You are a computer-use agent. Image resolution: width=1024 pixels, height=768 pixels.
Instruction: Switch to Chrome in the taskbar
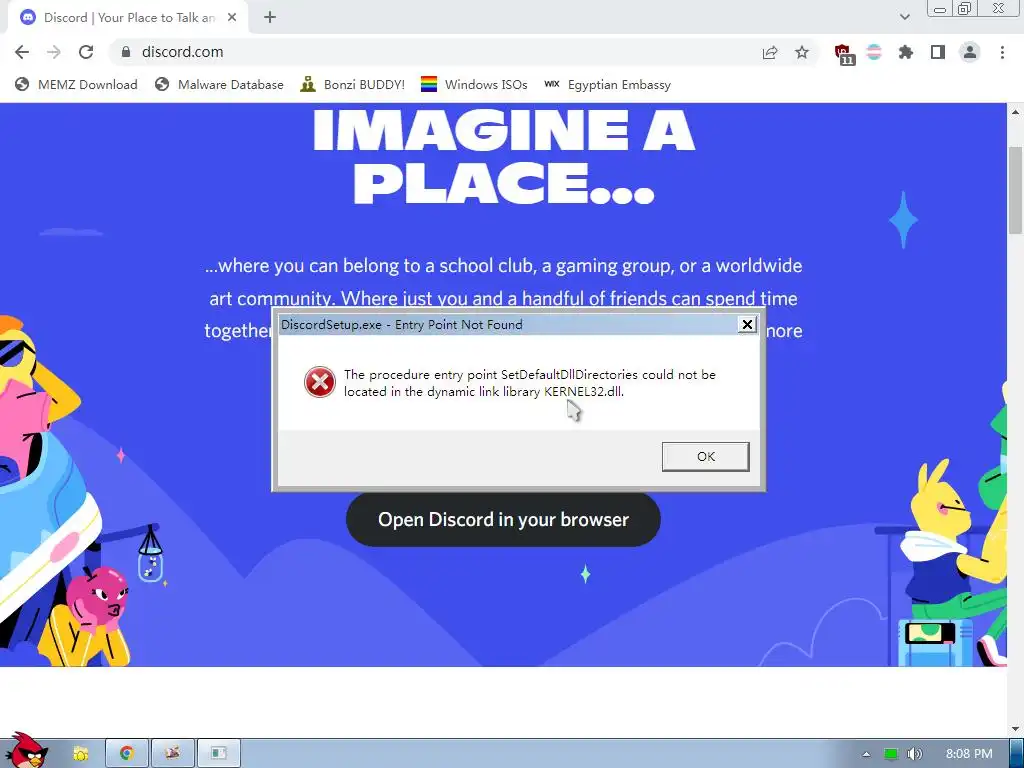(x=127, y=754)
